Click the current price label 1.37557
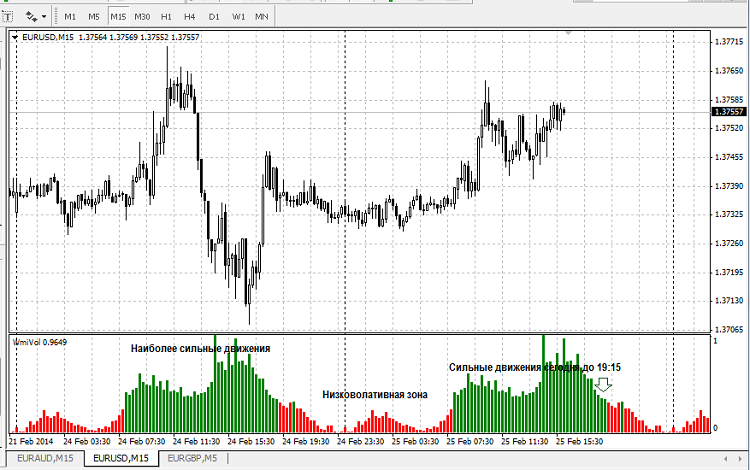Viewport: 750px width, 470px height. [729, 112]
